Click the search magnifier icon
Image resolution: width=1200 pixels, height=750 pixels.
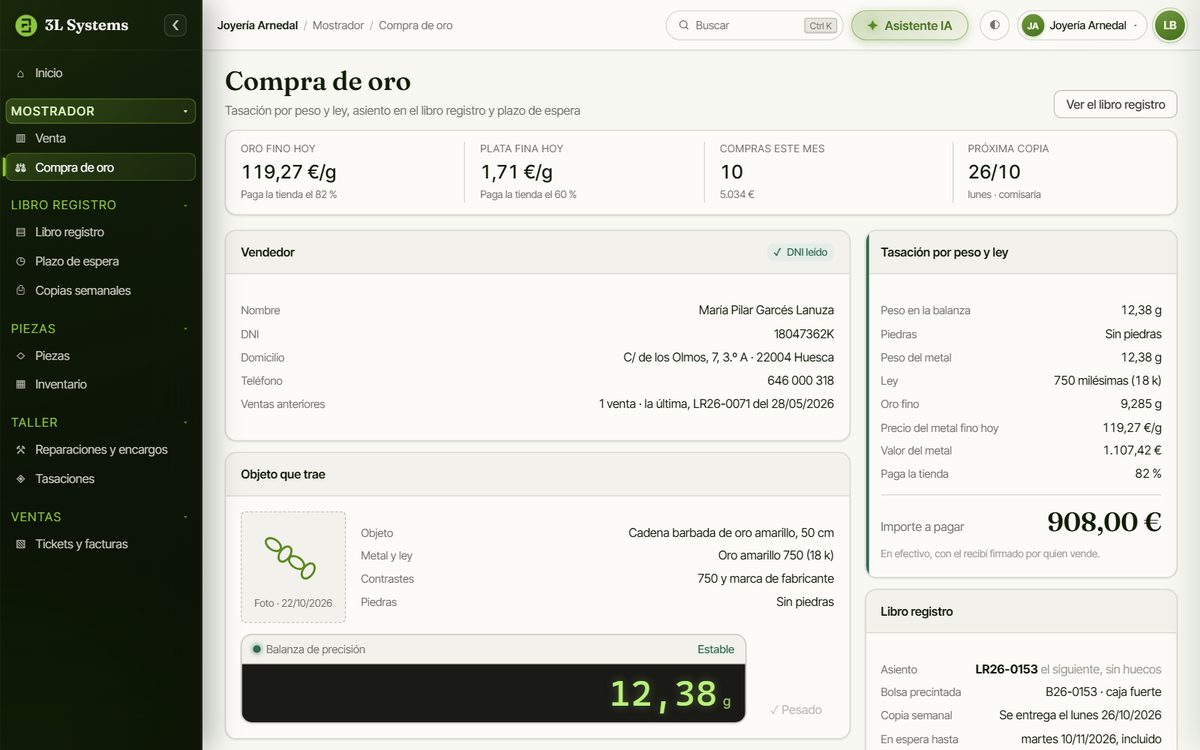click(x=684, y=25)
